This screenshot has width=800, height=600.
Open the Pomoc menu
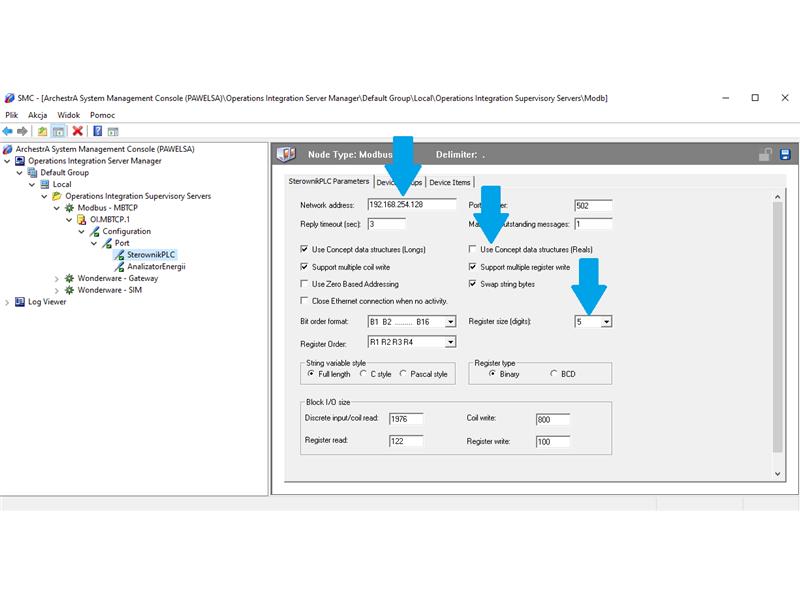[x=103, y=115]
